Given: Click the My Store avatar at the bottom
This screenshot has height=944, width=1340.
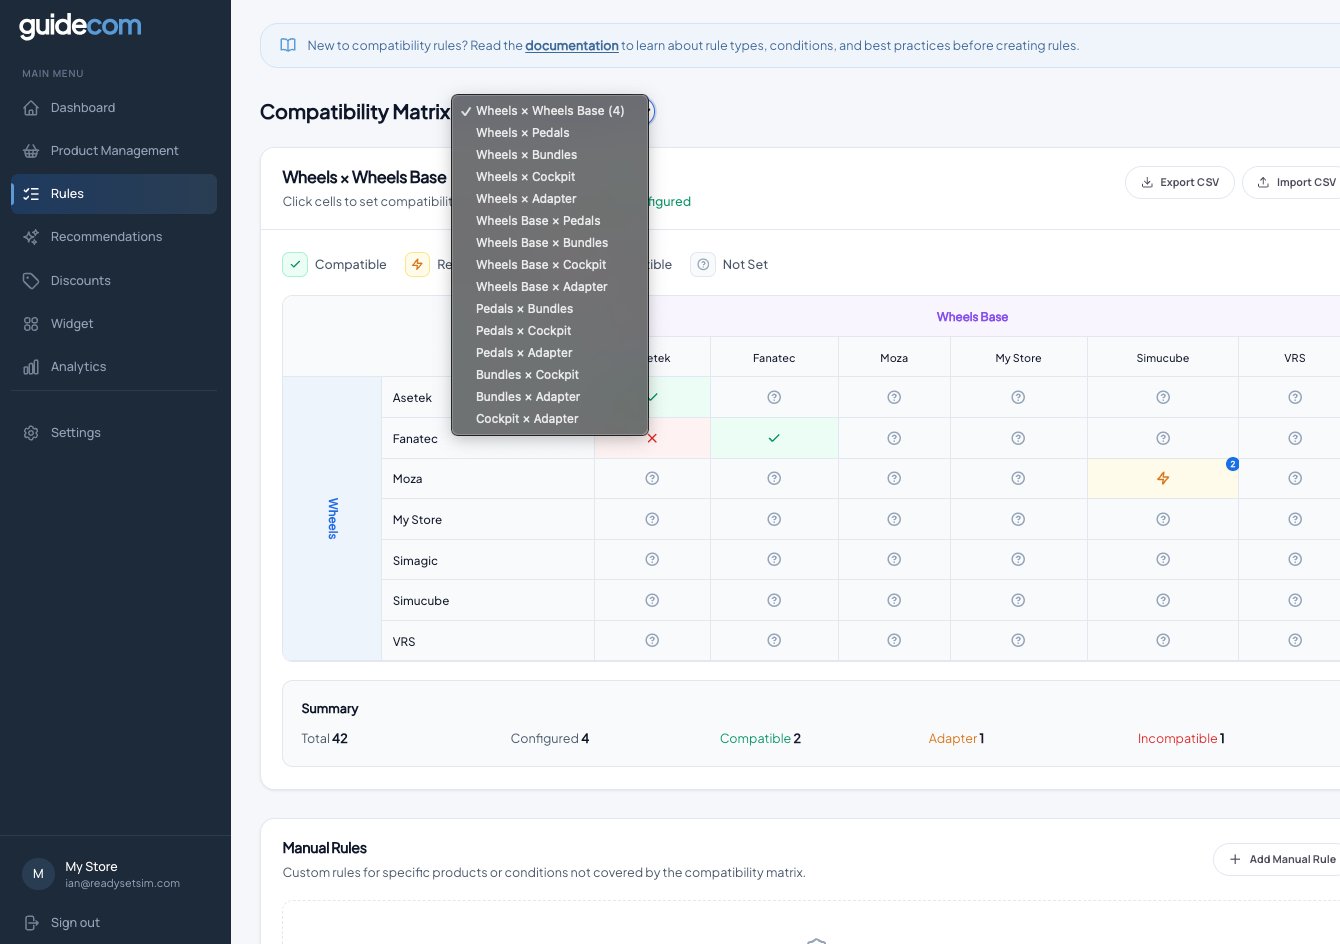Looking at the screenshot, I should pos(38,873).
